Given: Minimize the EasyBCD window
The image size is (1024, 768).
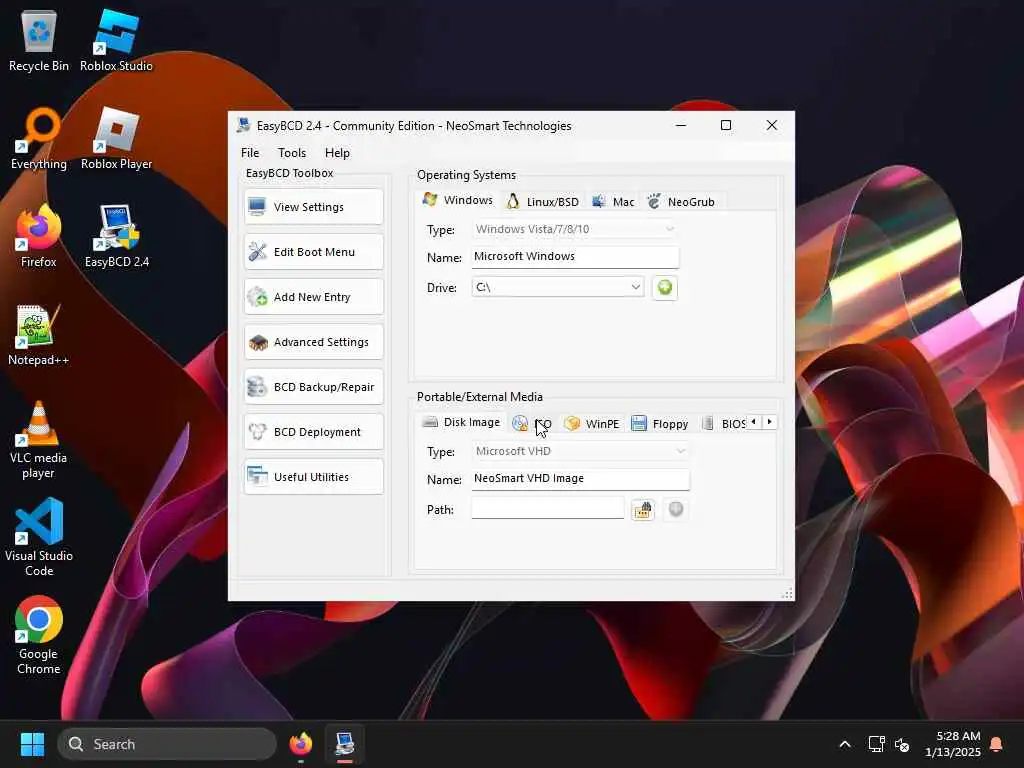Looking at the screenshot, I should [680, 125].
